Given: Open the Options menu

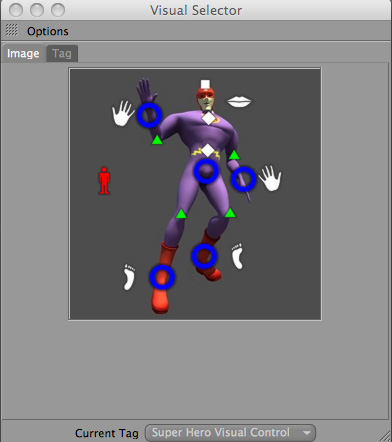Looking at the screenshot, I should coord(48,31).
